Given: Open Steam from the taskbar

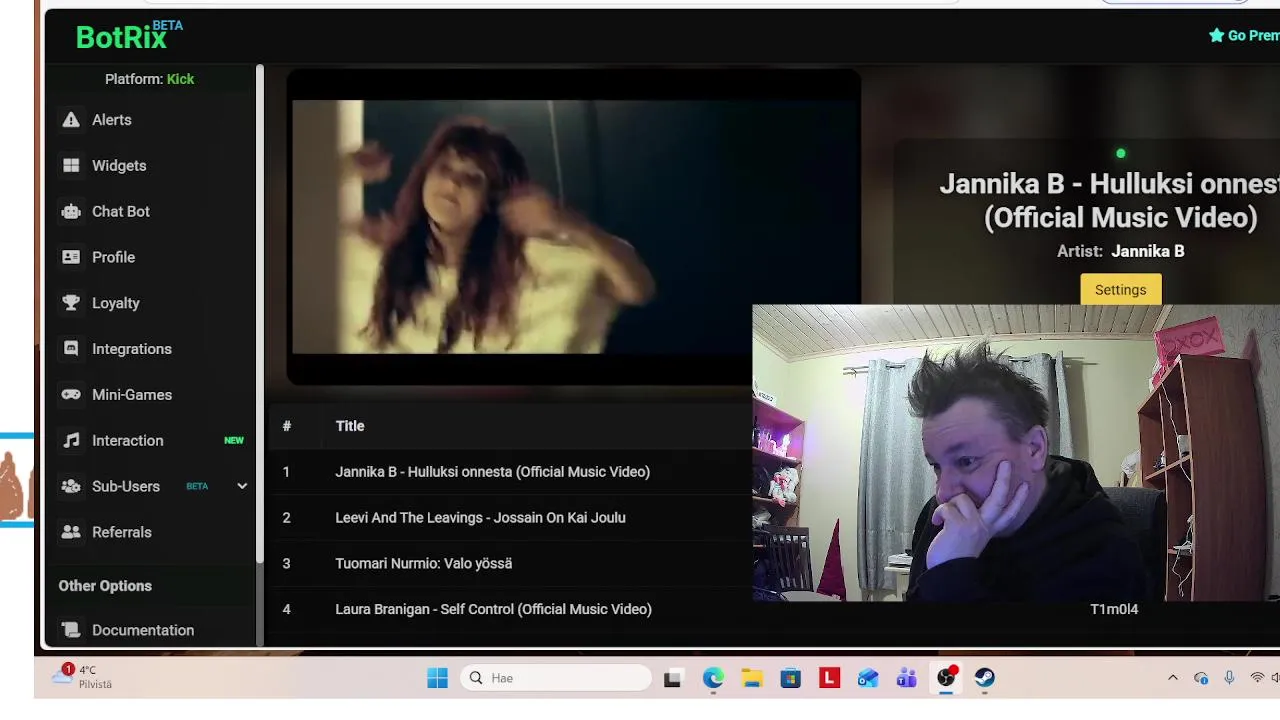Looking at the screenshot, I should [x=985, y=678].
